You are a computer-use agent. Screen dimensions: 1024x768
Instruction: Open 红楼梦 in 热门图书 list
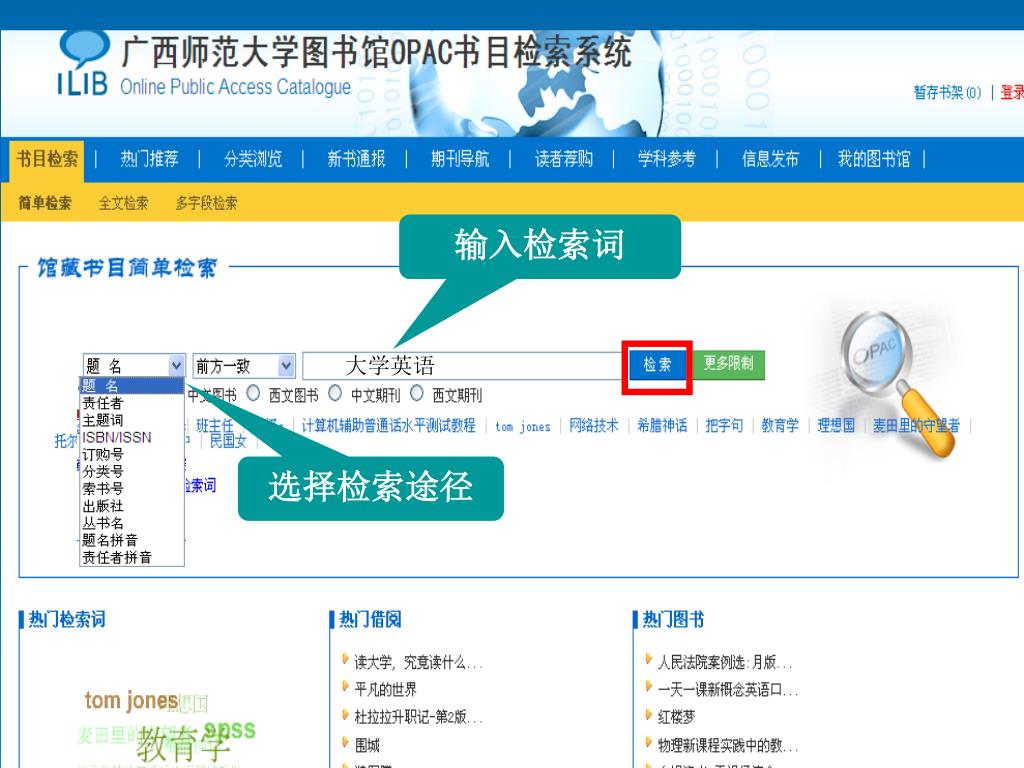677,717
